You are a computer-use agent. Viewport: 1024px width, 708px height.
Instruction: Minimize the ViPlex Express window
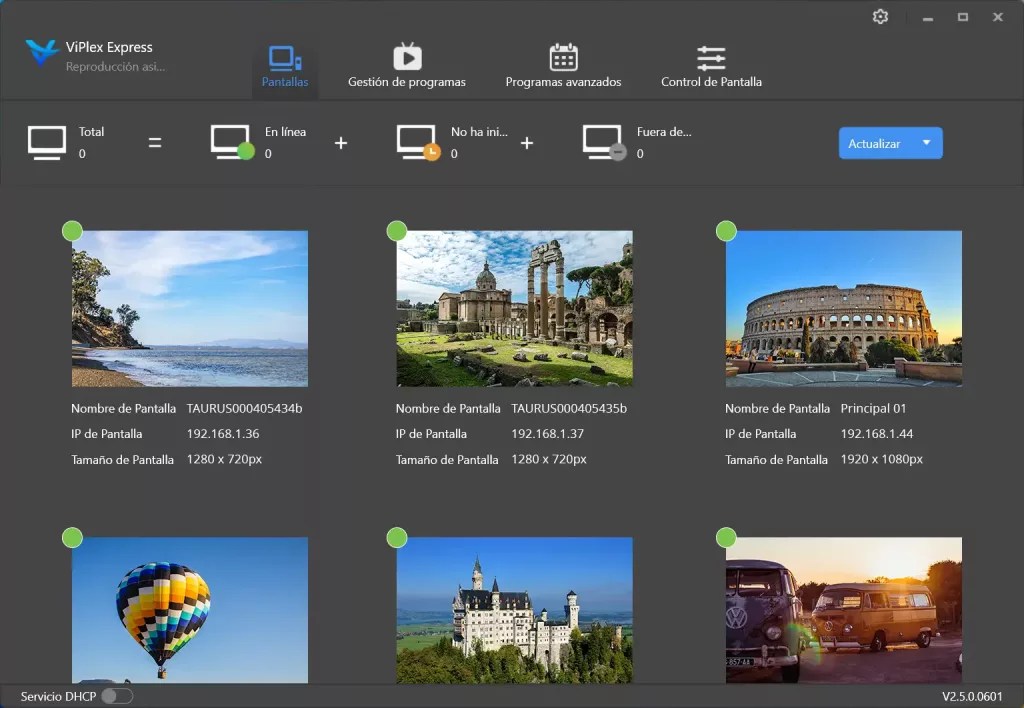(x=927, y=18)
